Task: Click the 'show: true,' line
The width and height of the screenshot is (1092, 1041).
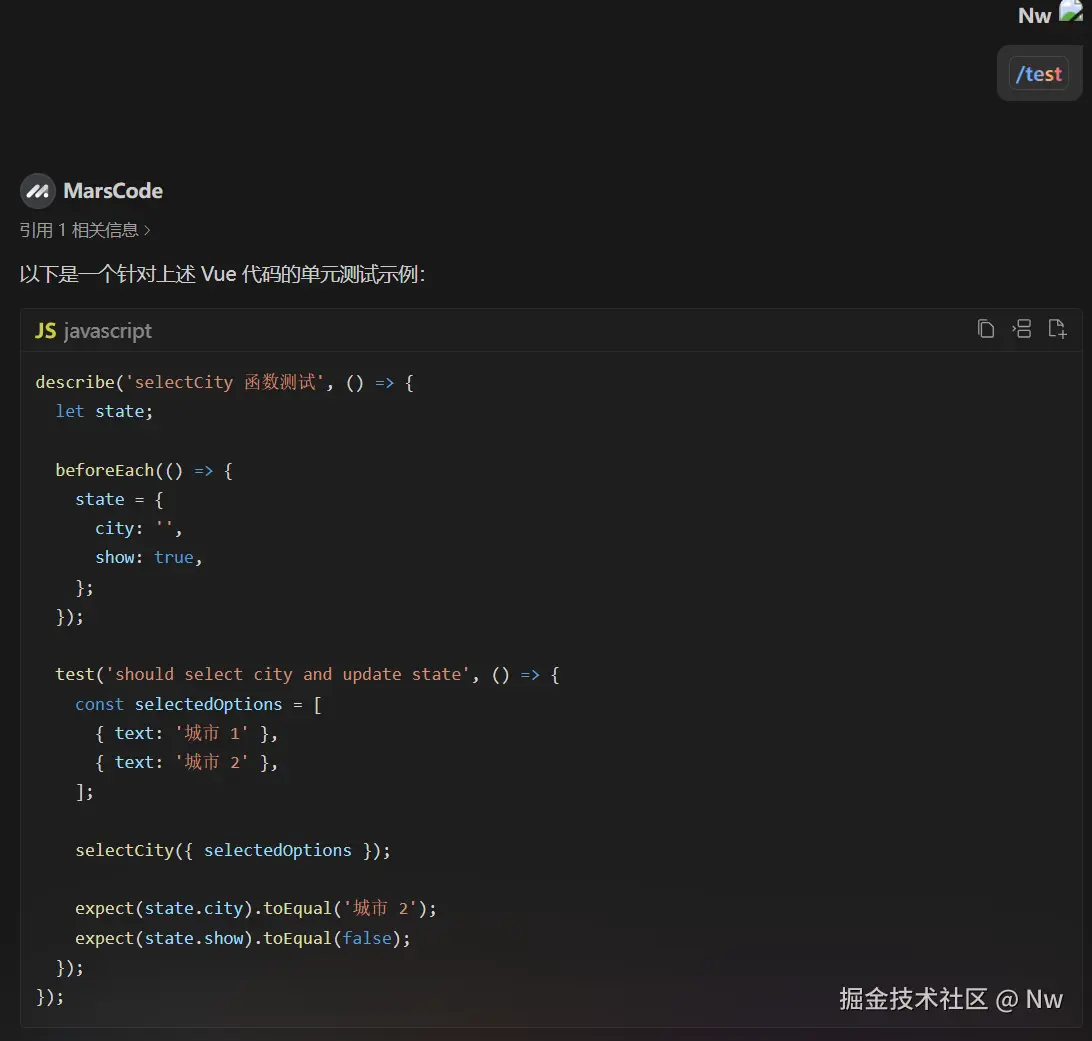Action: coord(149,558)
